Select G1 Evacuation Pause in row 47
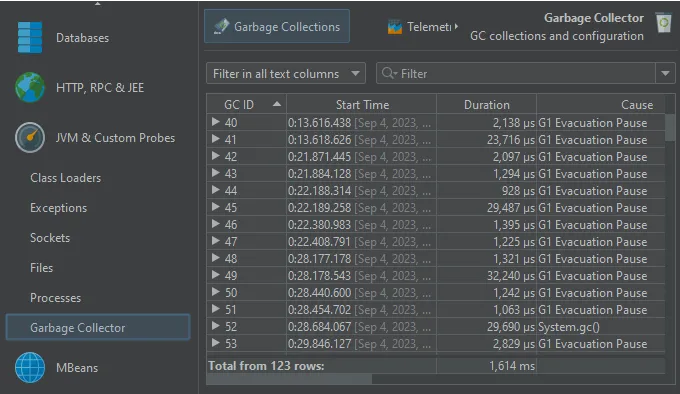The image size is (680, 394). pos(592,242)
